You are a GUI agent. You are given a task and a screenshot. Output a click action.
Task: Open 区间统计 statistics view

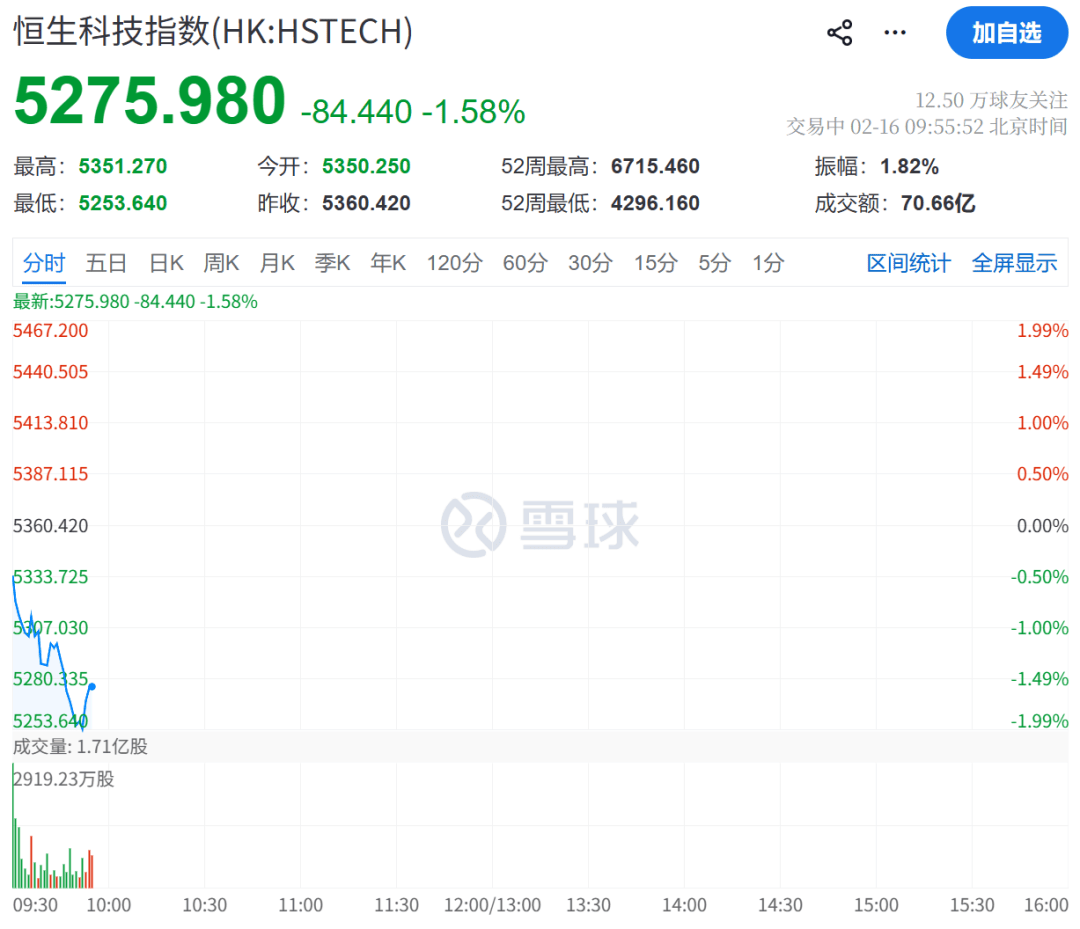(x=907, y=263)
